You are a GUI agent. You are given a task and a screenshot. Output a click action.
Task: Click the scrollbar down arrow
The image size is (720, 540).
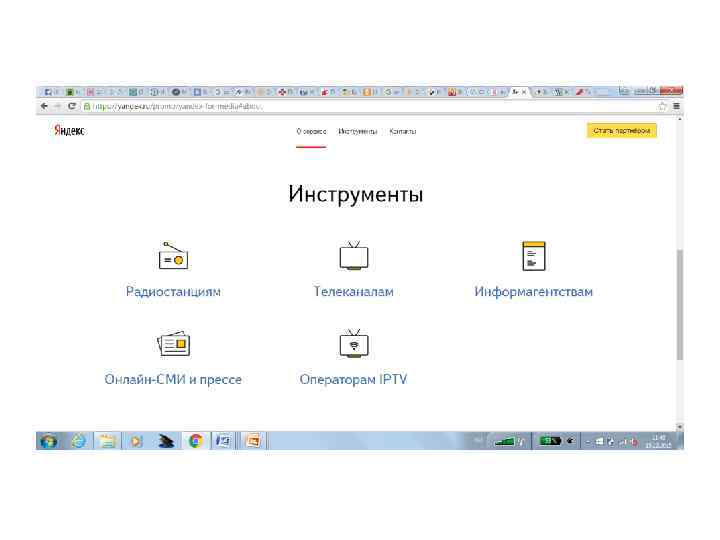coord(680,427)
